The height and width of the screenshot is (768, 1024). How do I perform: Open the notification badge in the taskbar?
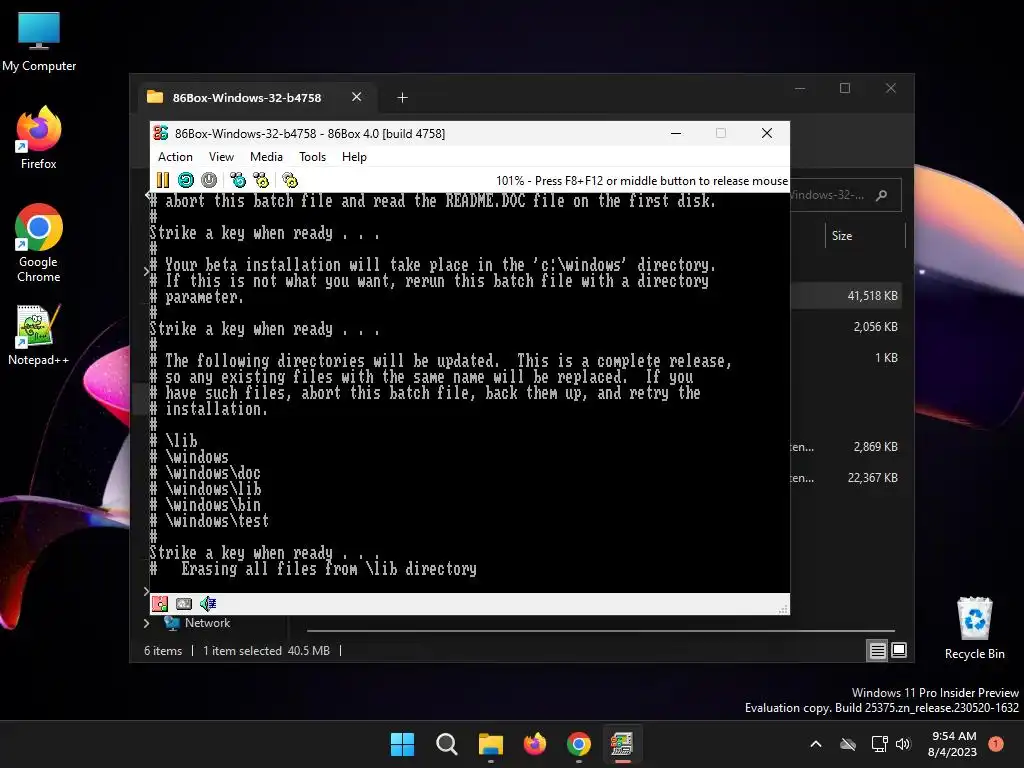click(x=996, y=744)
